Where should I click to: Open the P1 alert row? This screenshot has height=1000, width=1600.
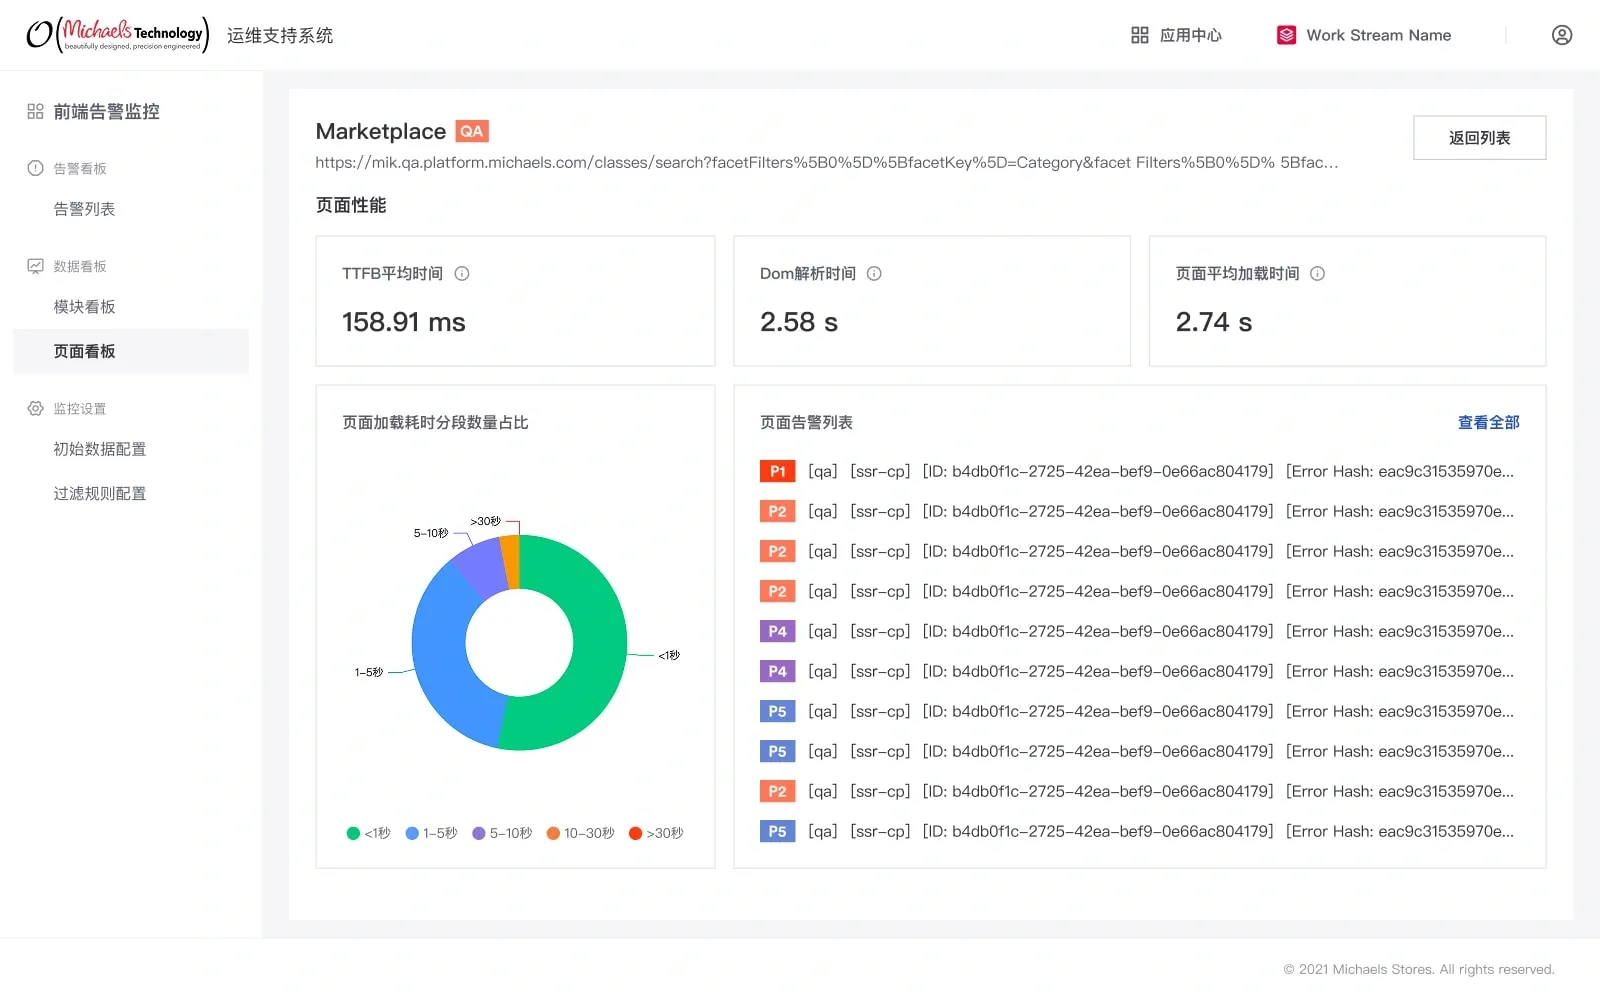(x=1137, y=471)
